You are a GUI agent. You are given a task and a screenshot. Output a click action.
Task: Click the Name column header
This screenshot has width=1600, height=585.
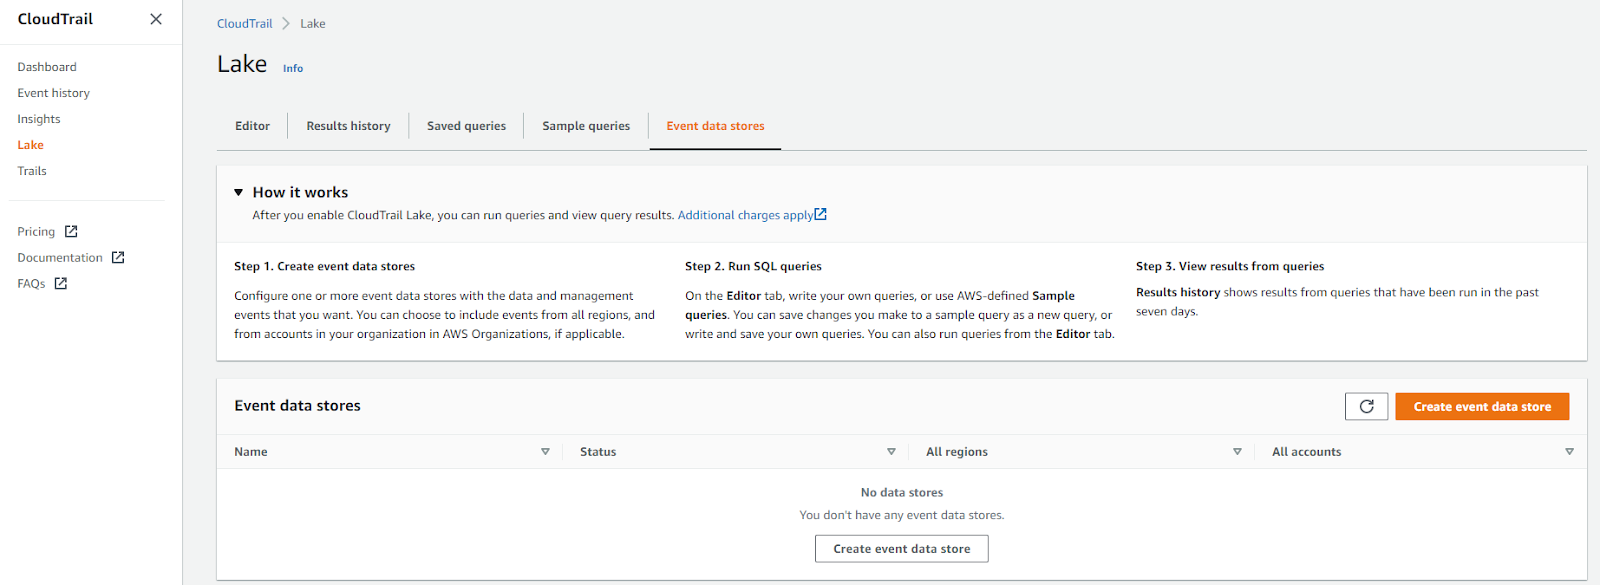coord(251,452)
